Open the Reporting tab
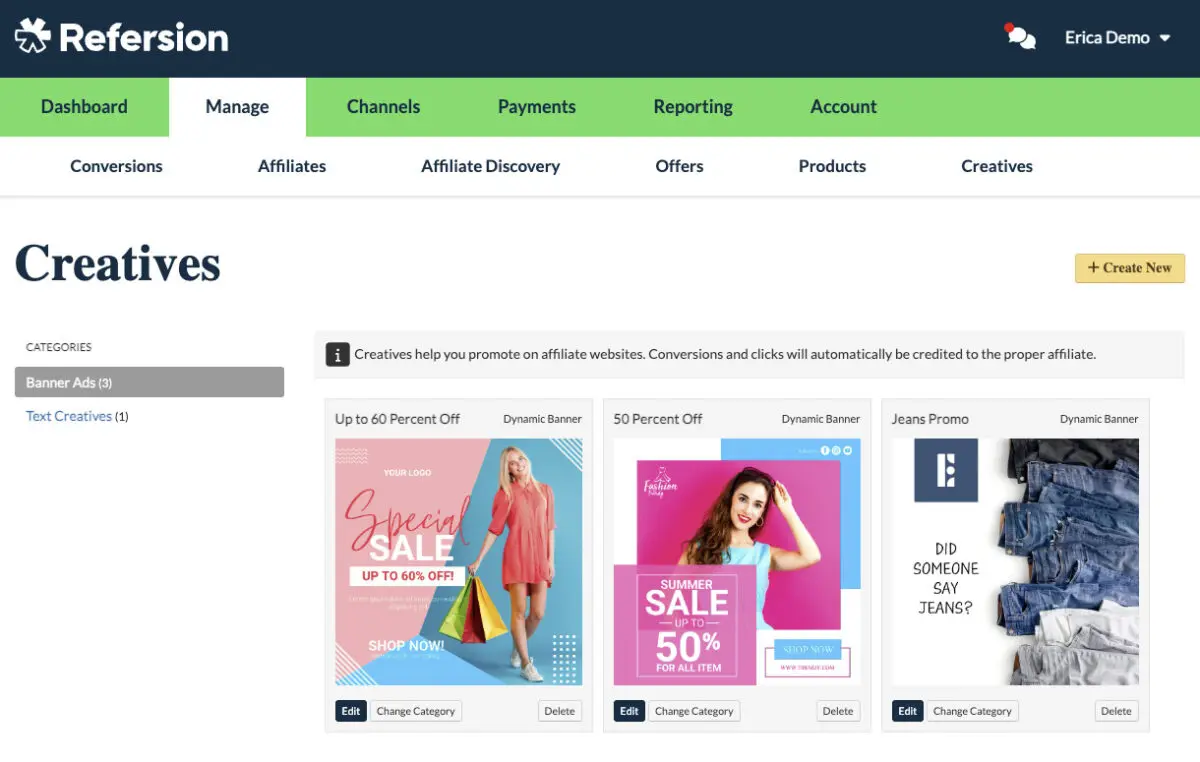The height and width of the screenshot is (762, 1200). pyautogui.click(x=693, y=107)
